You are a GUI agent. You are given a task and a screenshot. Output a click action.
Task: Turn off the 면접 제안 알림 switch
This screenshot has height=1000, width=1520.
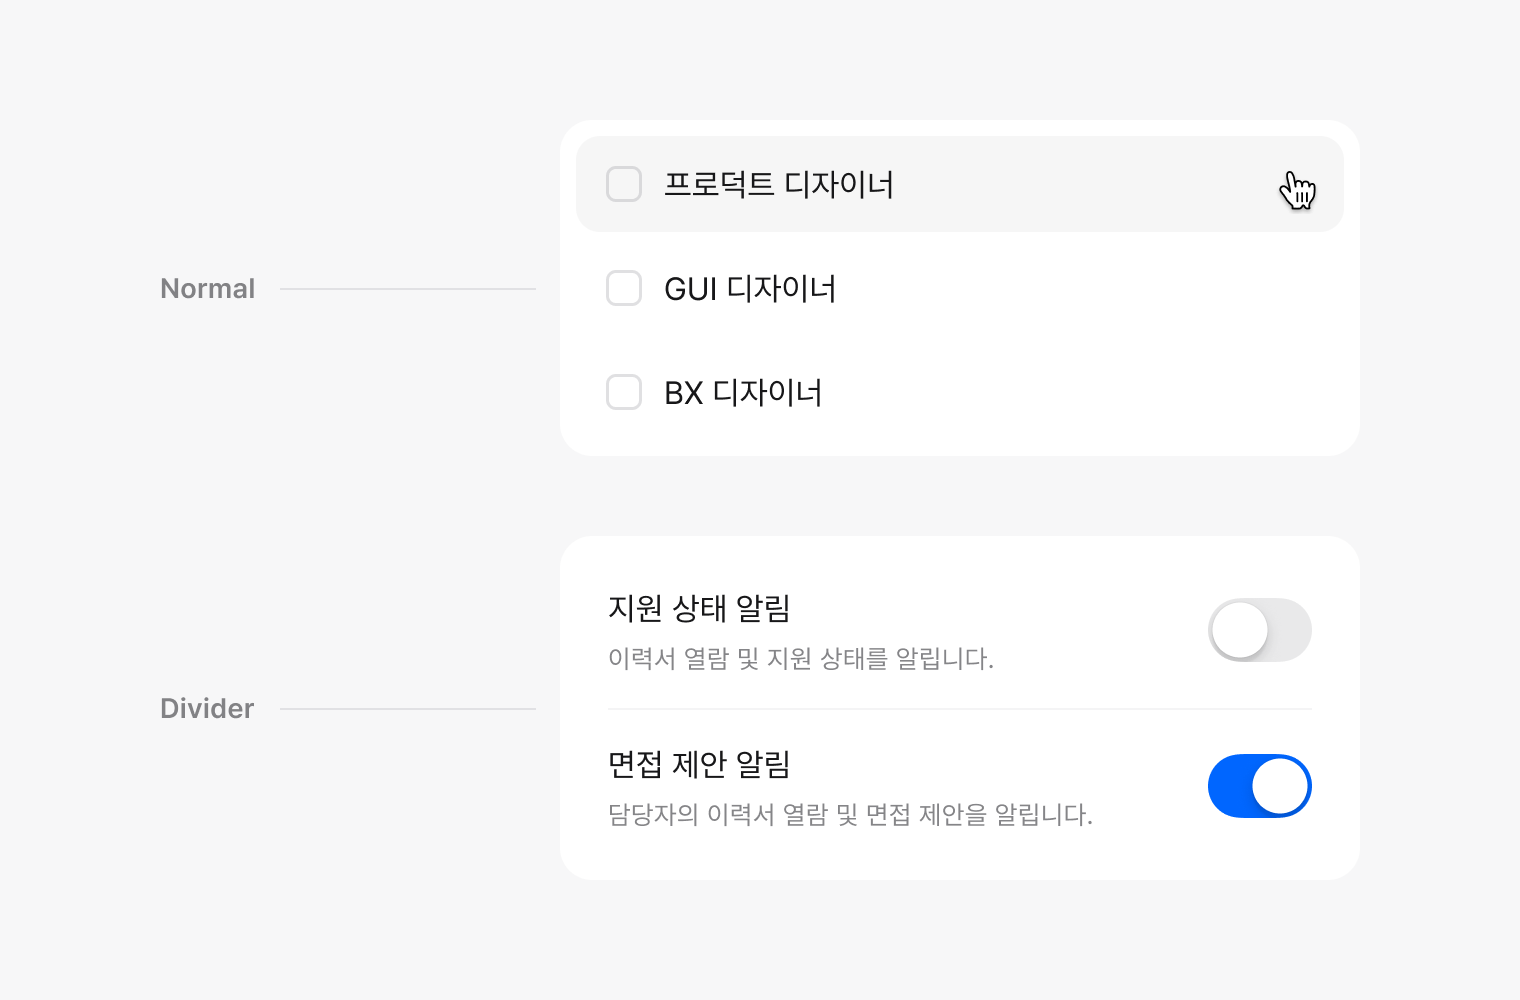coord(1259,786)
